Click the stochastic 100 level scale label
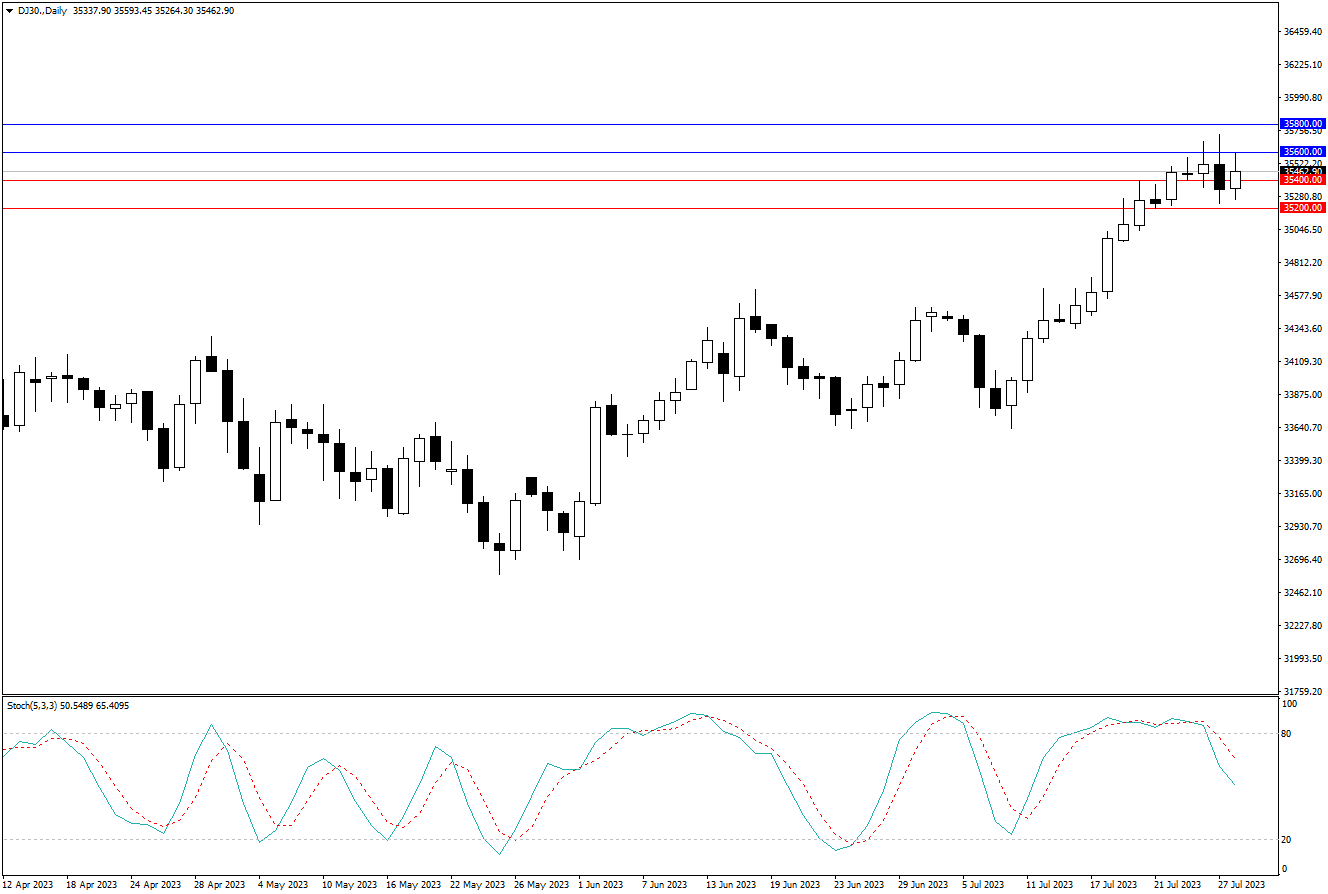The width and height of the screenshot is (1328, 894). (1290, 705)
